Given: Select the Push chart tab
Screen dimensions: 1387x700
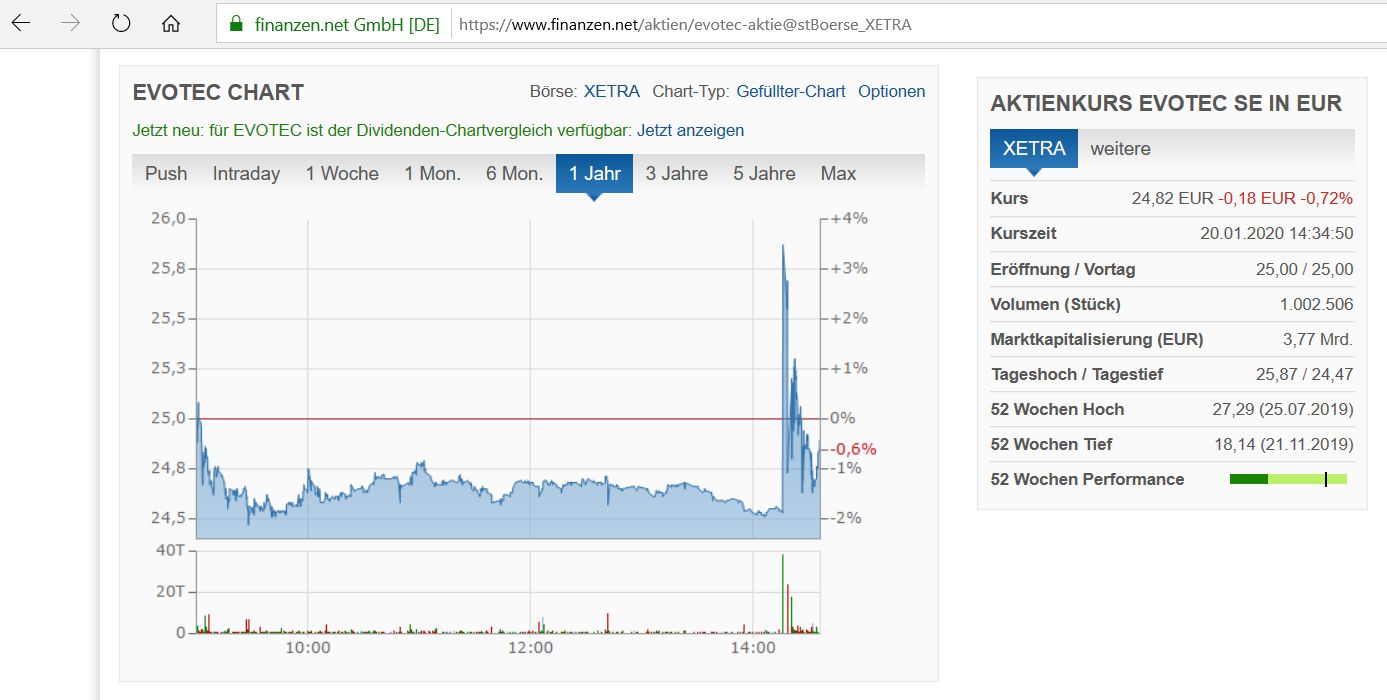Looking at the screenshot, I should point(166,173).
